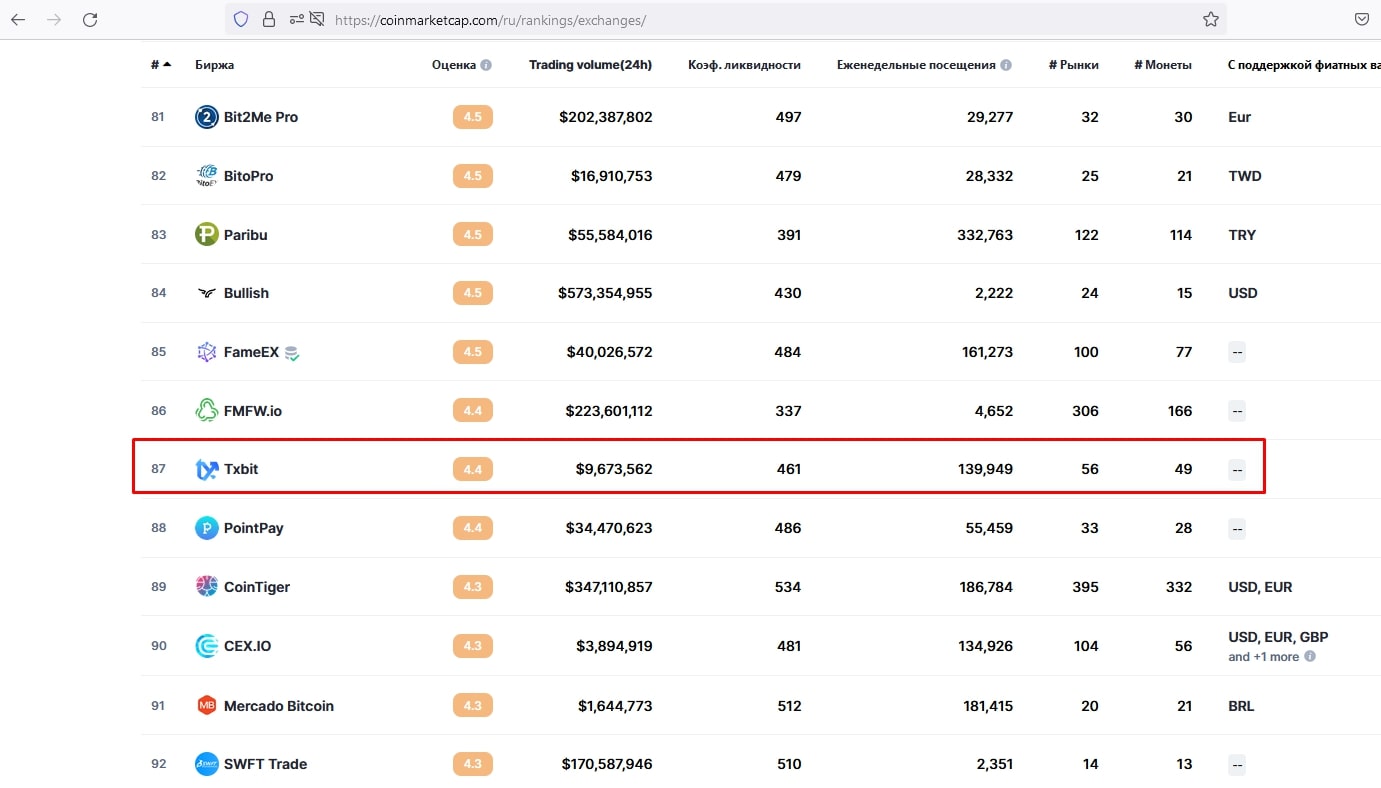Sort by Коэф. ликвидности header
This screenshot has width=1381, height=788.
tap(745, 65)
